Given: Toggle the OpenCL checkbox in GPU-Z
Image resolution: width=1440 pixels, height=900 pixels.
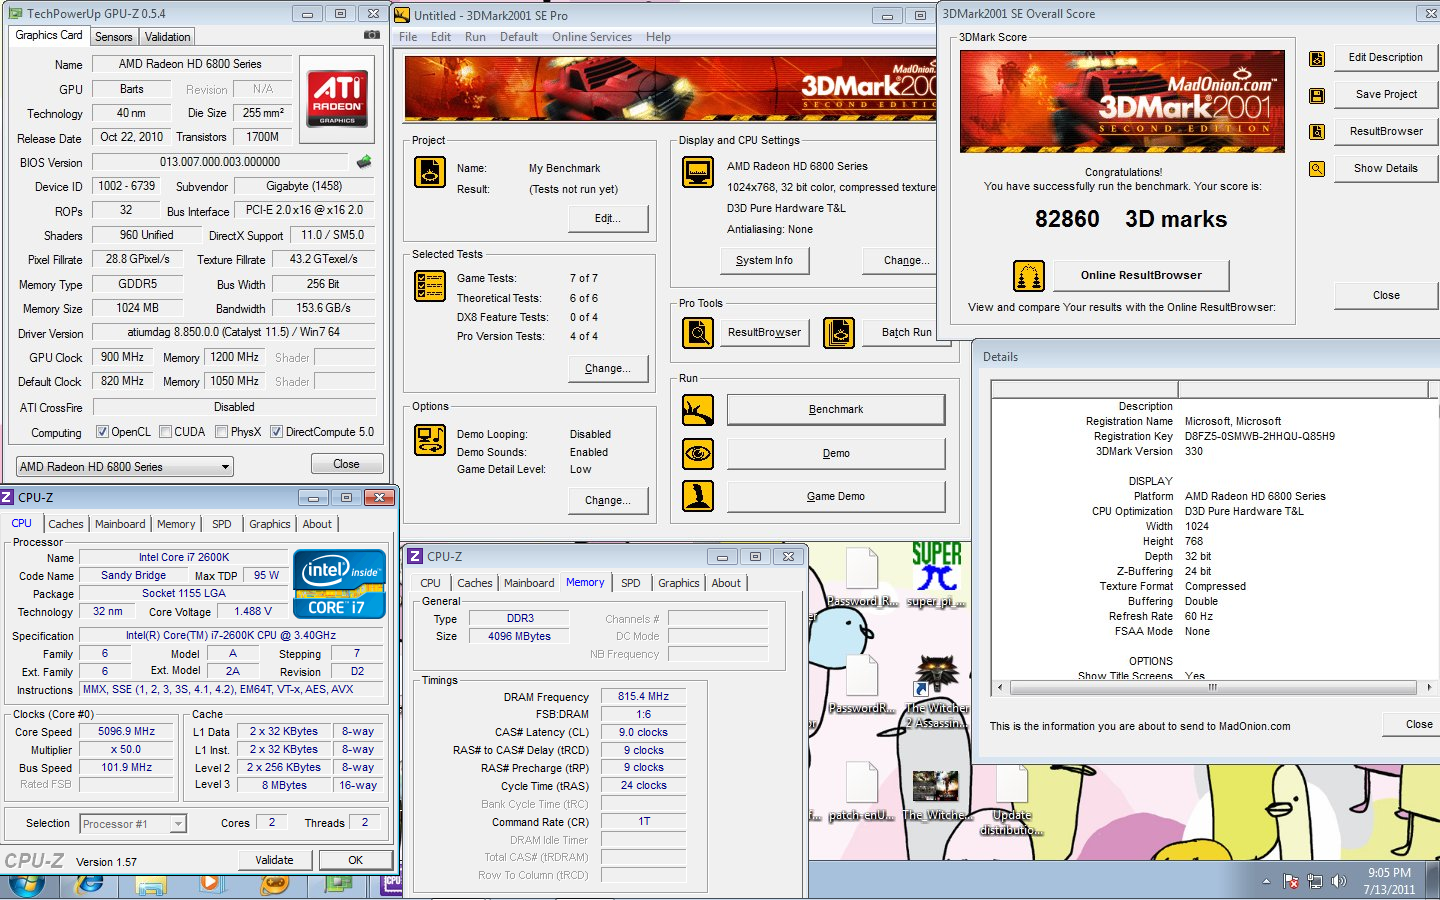Looking at the screenshot, I should [x=102, y=433].
